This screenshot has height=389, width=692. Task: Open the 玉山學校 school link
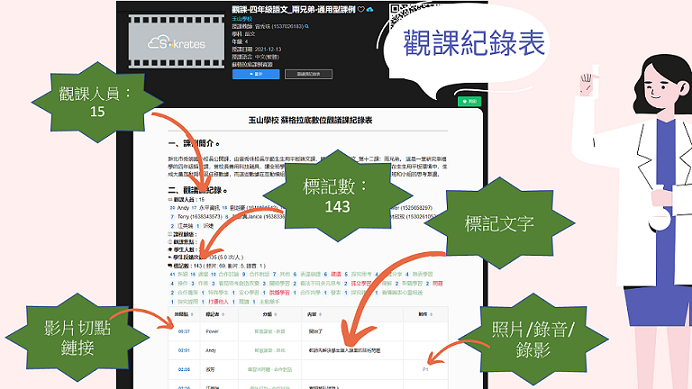point(242,19)
